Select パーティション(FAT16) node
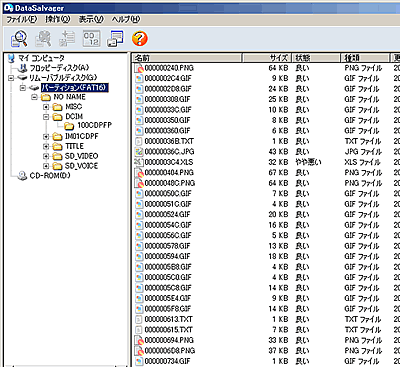This screenshot has width=400, height=367. tap(75, 88)
